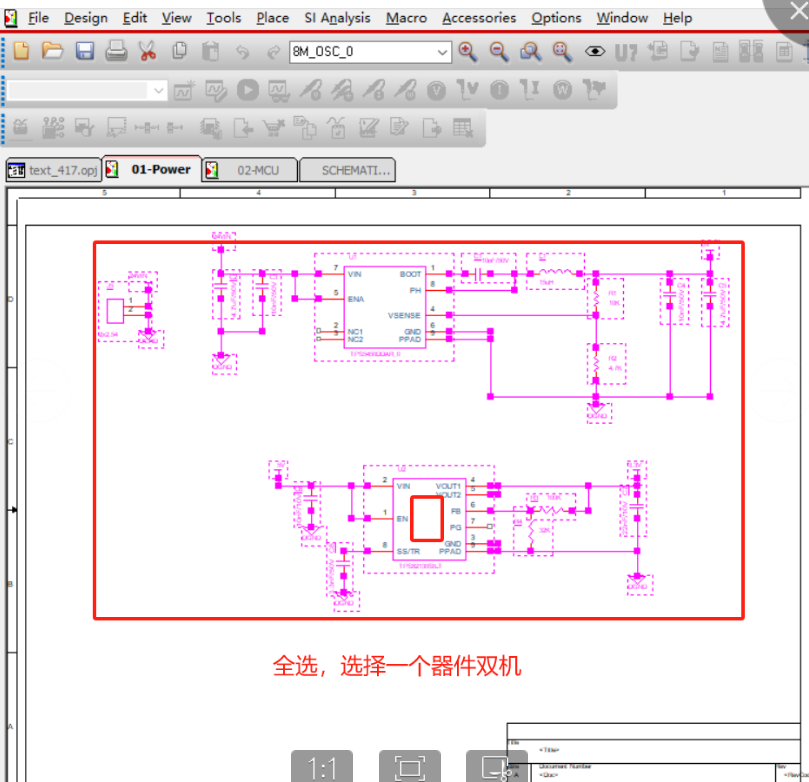Select the 01-Power tab
Image resolution: width=809 pixels, height=782 pixels.
[x=152, y=169]
